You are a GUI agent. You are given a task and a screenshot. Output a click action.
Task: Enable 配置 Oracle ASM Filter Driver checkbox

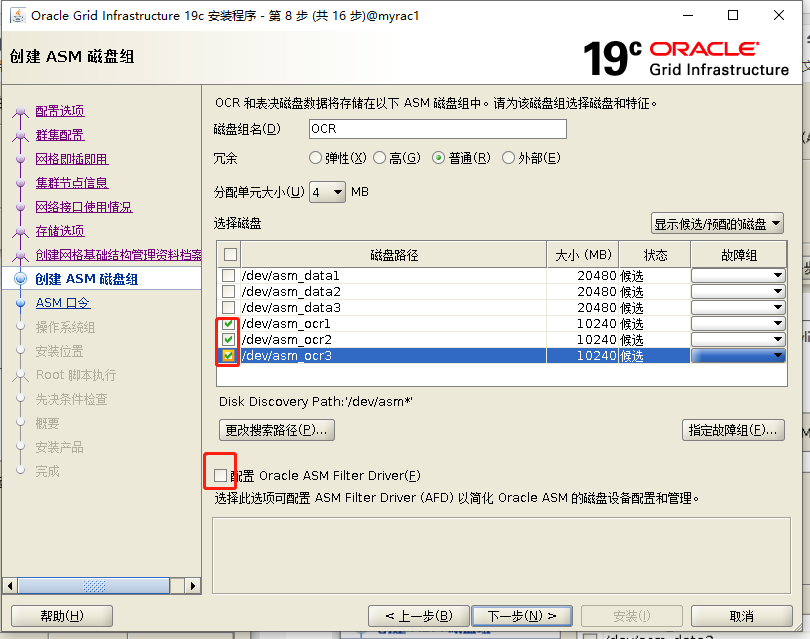pyautogui.click(x=221, y=475)
